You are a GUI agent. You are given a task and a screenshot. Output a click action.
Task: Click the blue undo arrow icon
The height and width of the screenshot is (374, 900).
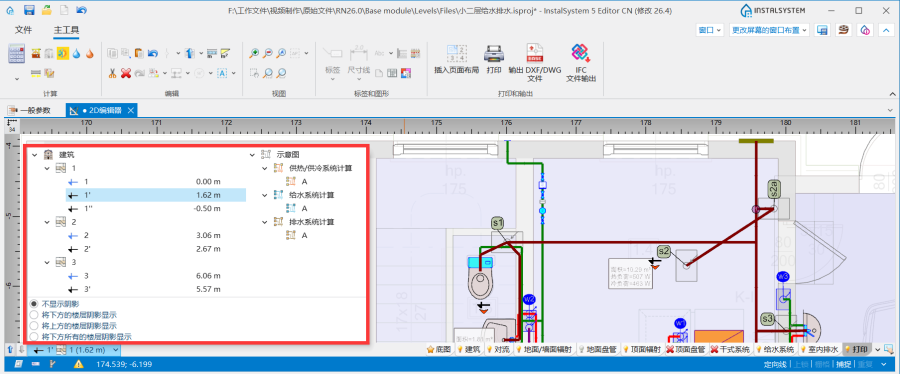pyautogui.click(x=153, y=53)
